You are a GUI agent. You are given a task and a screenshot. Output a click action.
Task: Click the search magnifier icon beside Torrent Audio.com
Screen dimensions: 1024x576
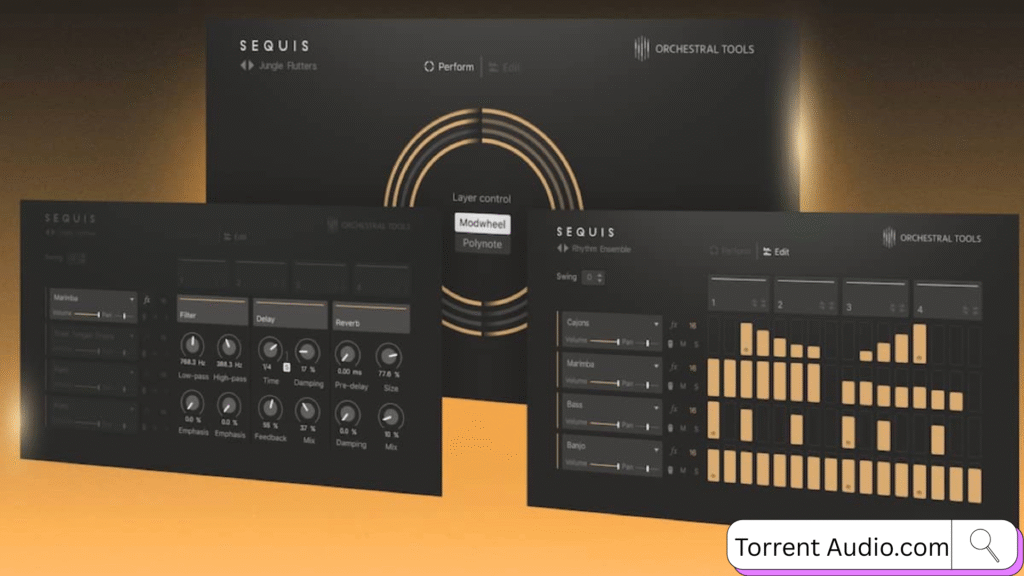point(984,545)
